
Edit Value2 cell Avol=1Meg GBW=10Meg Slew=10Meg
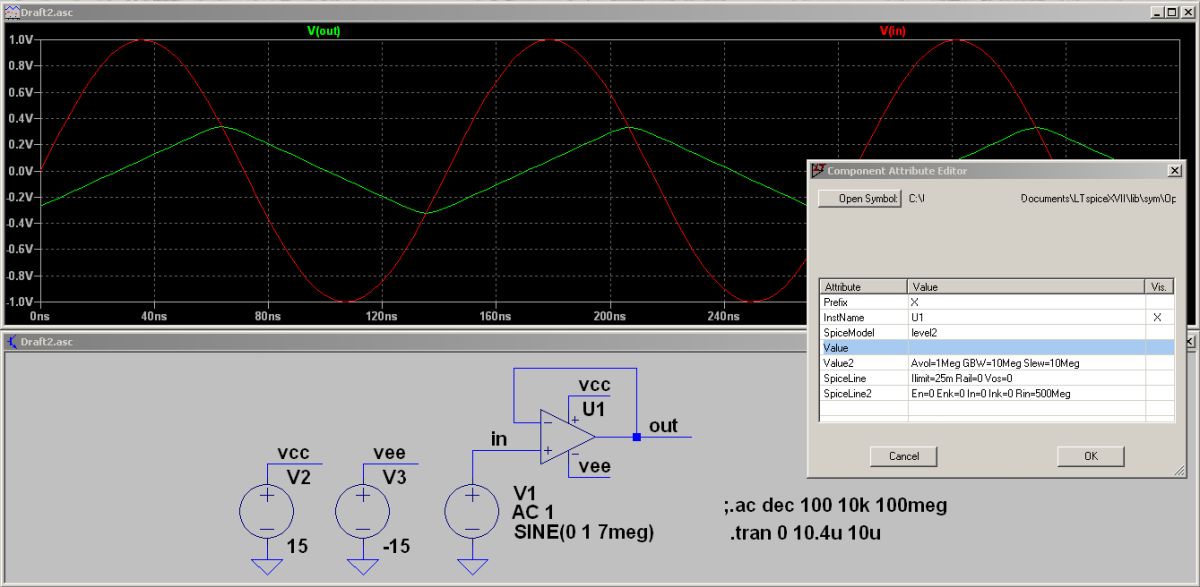pos(1026,362)
